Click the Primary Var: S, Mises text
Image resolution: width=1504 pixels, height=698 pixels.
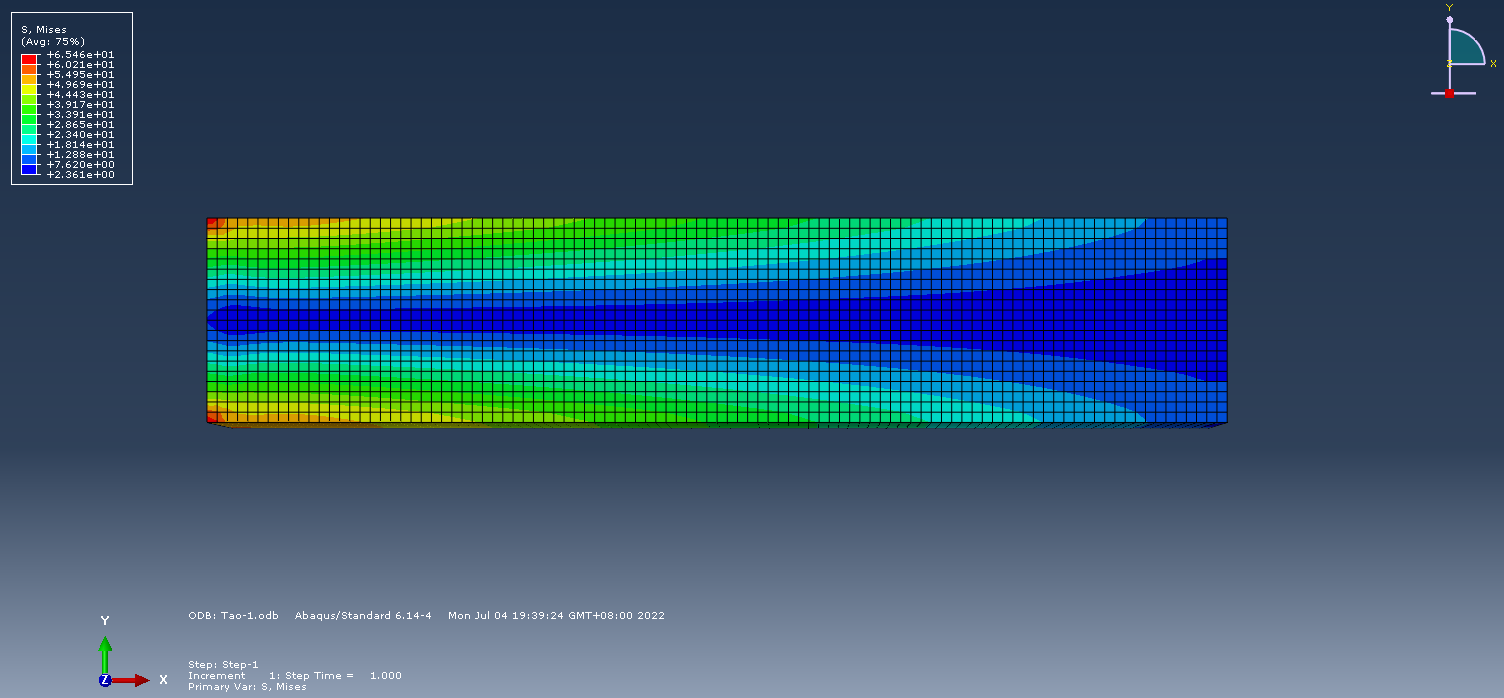coord(247,687)
